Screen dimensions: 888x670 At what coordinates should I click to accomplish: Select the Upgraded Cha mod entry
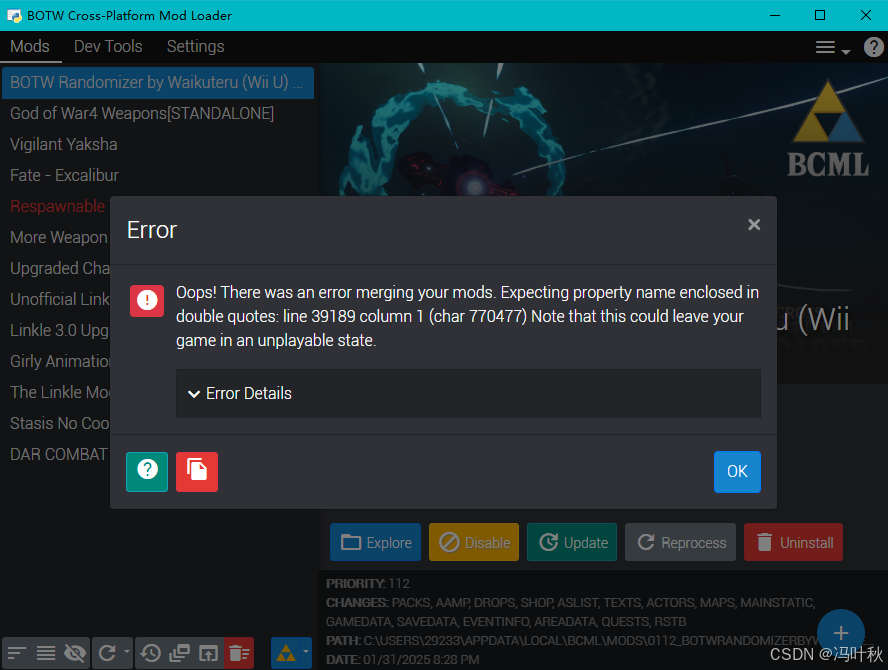coord(57,268)
